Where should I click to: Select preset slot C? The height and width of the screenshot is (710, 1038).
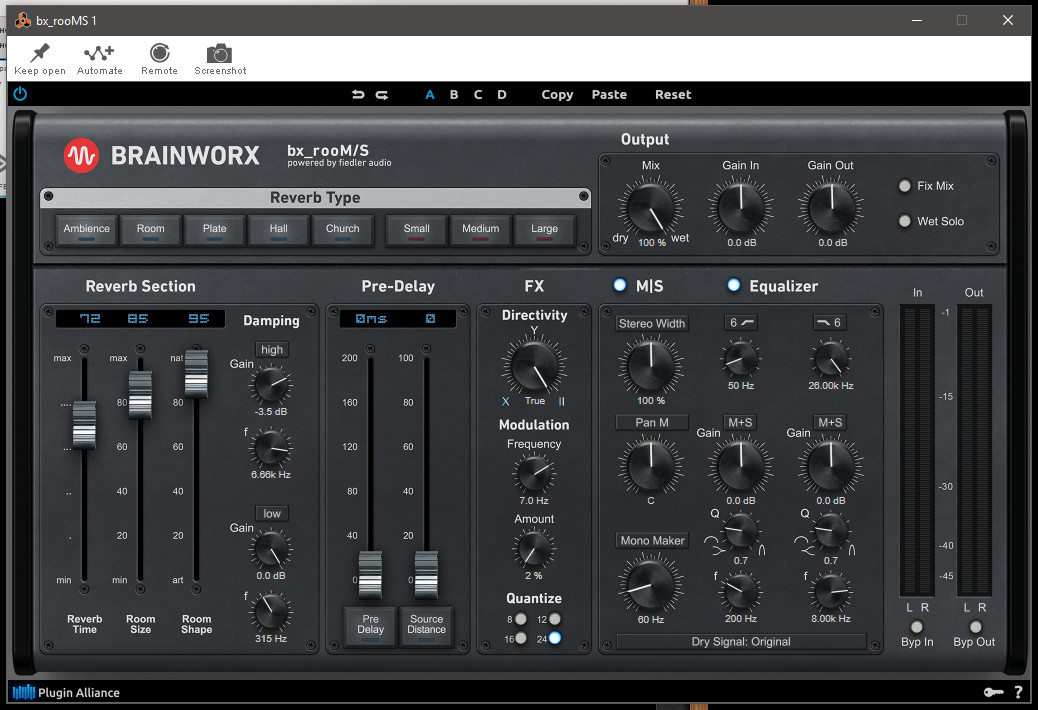pyautogui.click(x=478, y=95)
